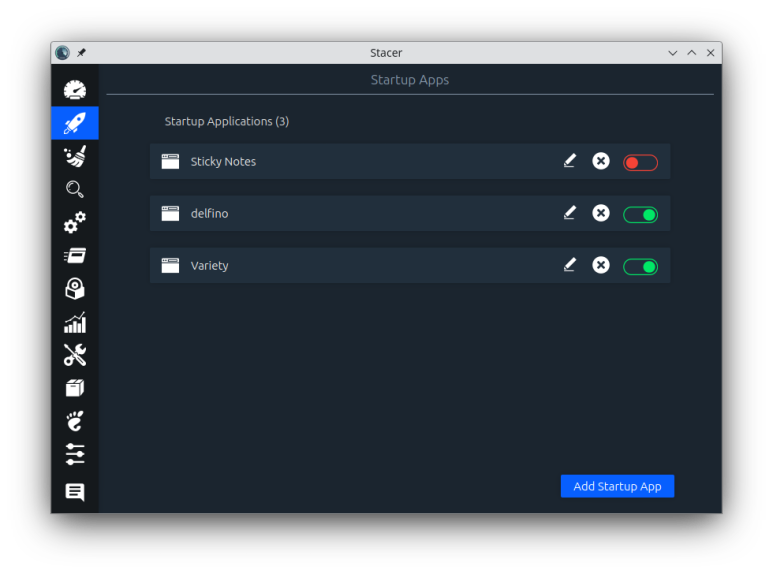The width and height of the screenshot is (773, 574).
Task: Disable the Variety startup toggle
Action: click(640, 267)
